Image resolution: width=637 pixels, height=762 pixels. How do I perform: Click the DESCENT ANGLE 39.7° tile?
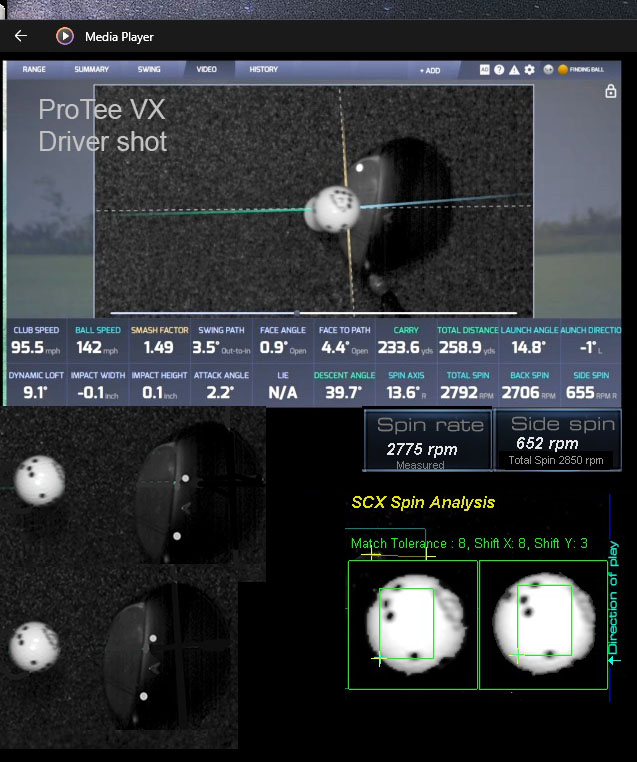[x=344, y=385]
